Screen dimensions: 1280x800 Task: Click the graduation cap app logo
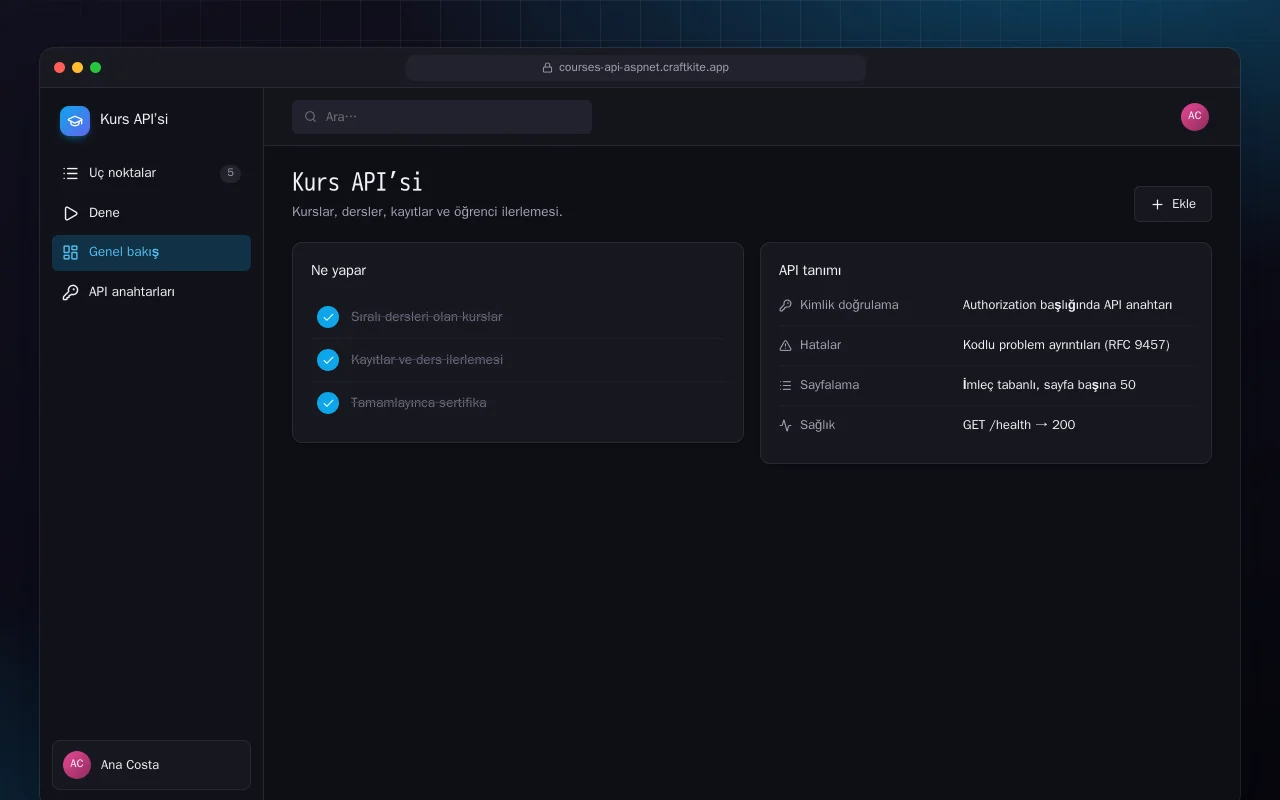click(x=75, y=121)
